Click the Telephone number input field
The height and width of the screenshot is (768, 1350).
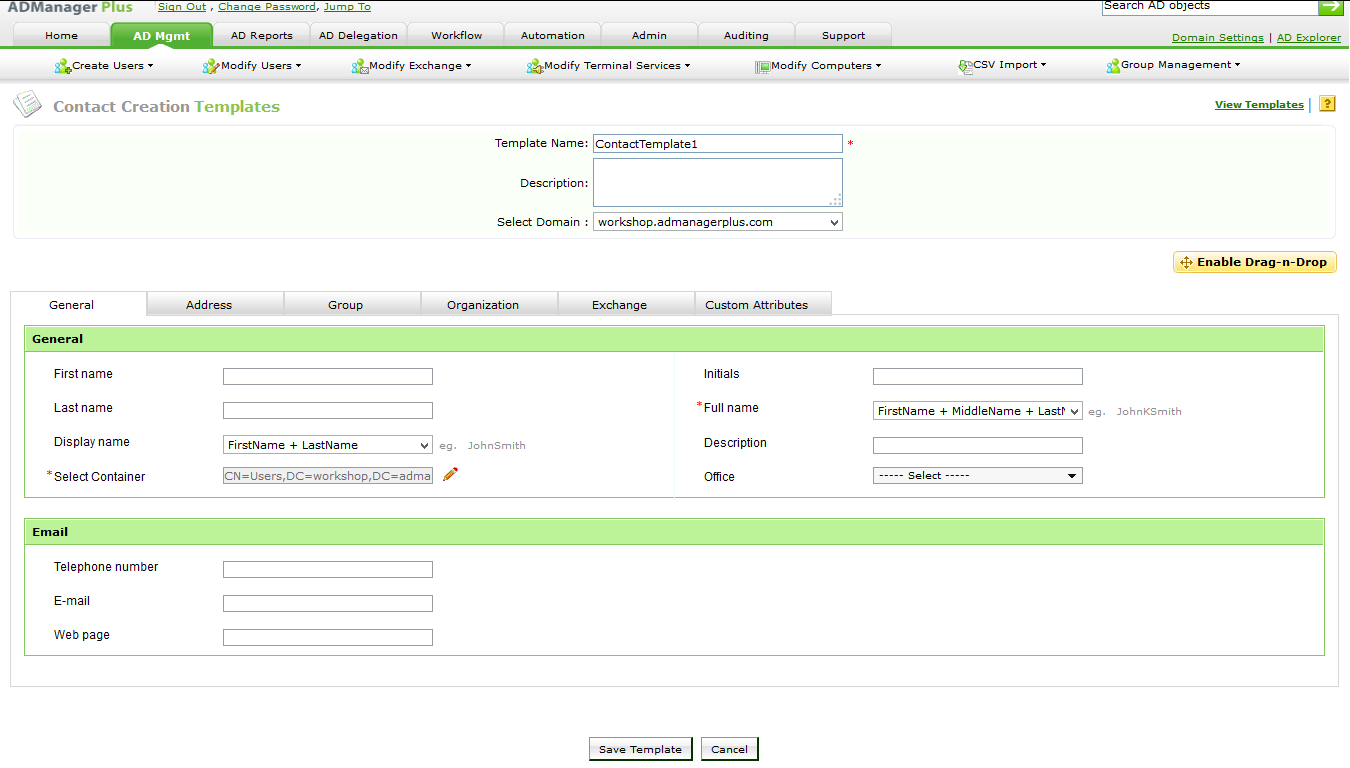point(328,569)
